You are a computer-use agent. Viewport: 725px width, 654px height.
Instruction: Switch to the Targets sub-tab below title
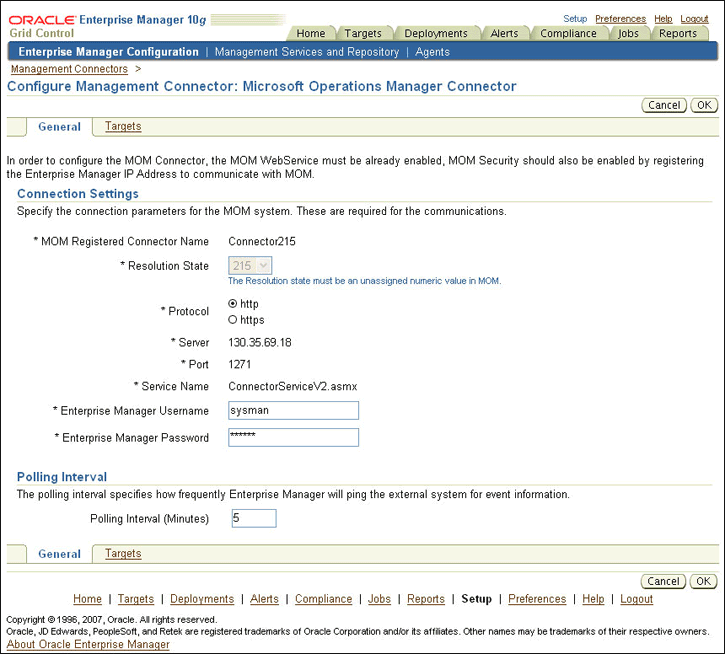pyautogui.click(x=123, y=127)
